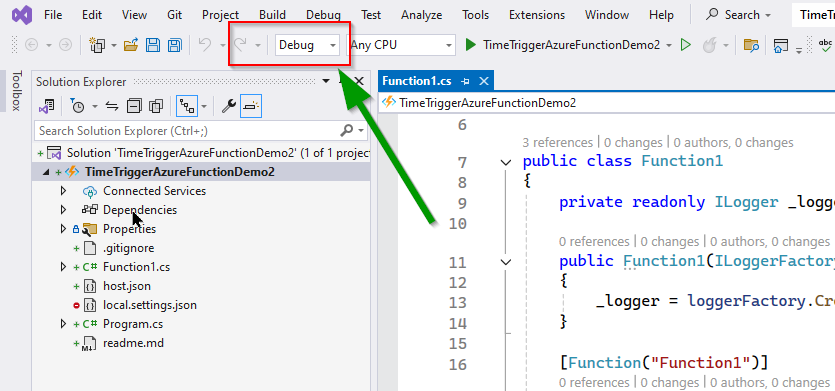
Task: Collapse the Function1 constructor code block
Action: (506, 262)
